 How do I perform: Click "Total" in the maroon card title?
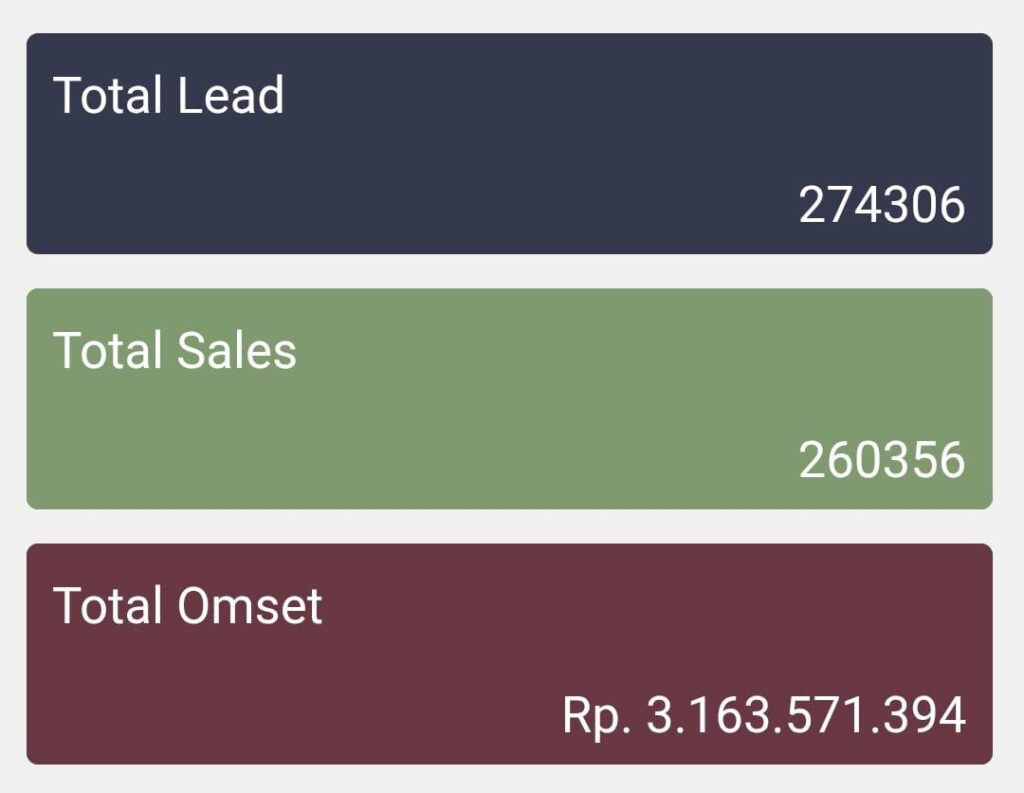[x=107, y=606]
